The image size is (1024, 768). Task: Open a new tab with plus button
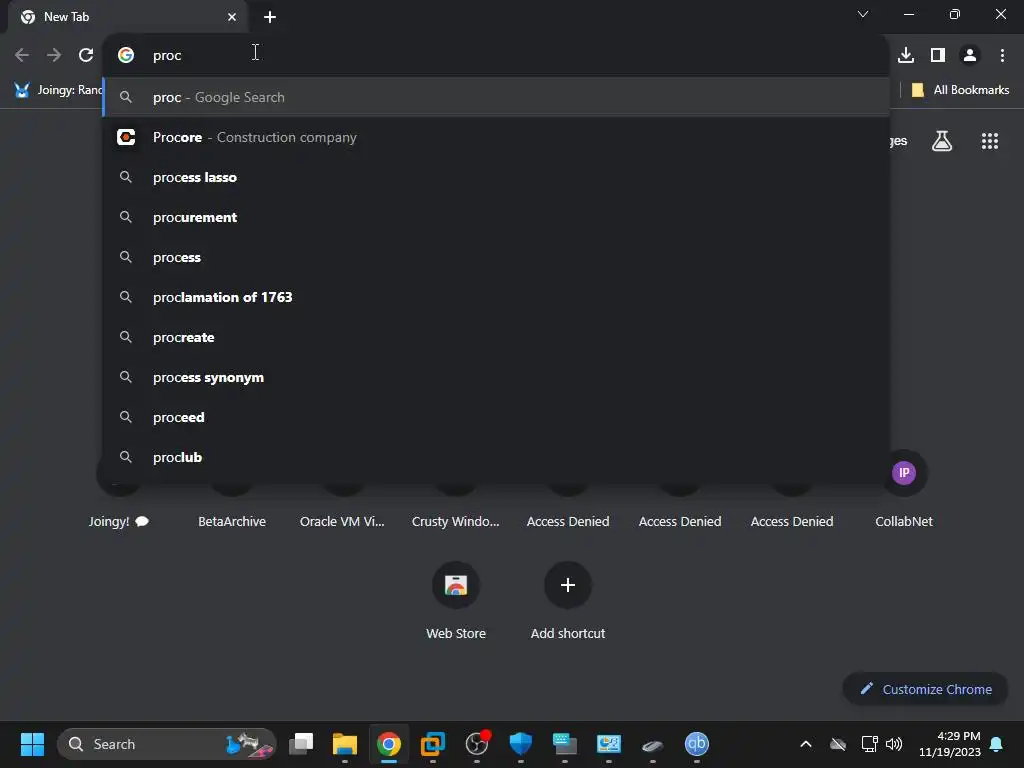point(270,17)
